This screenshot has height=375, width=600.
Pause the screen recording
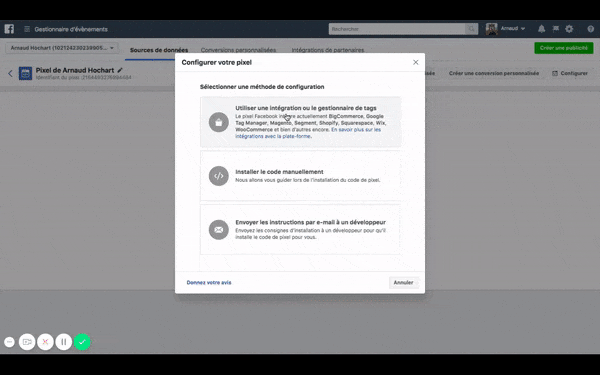click(64, 342)
